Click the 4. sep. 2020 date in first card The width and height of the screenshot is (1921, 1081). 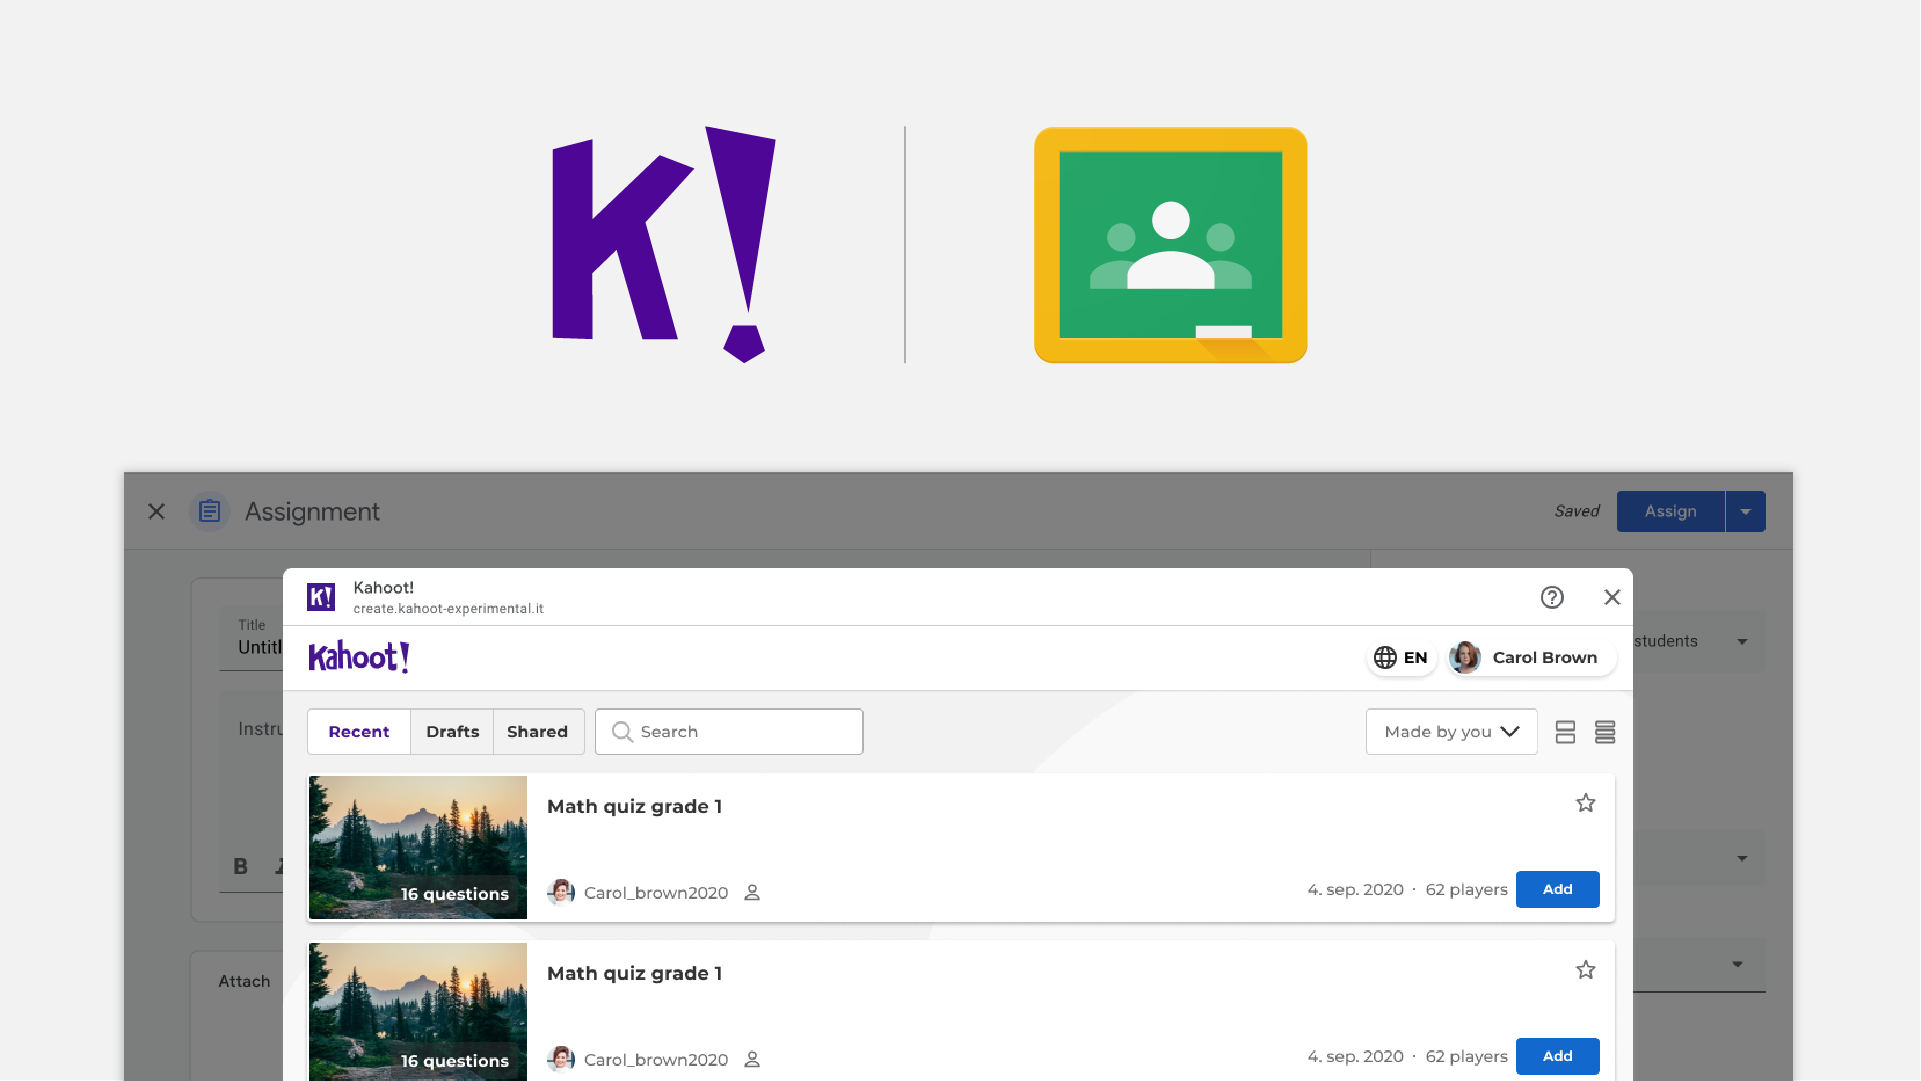(x=1355, y=889)
